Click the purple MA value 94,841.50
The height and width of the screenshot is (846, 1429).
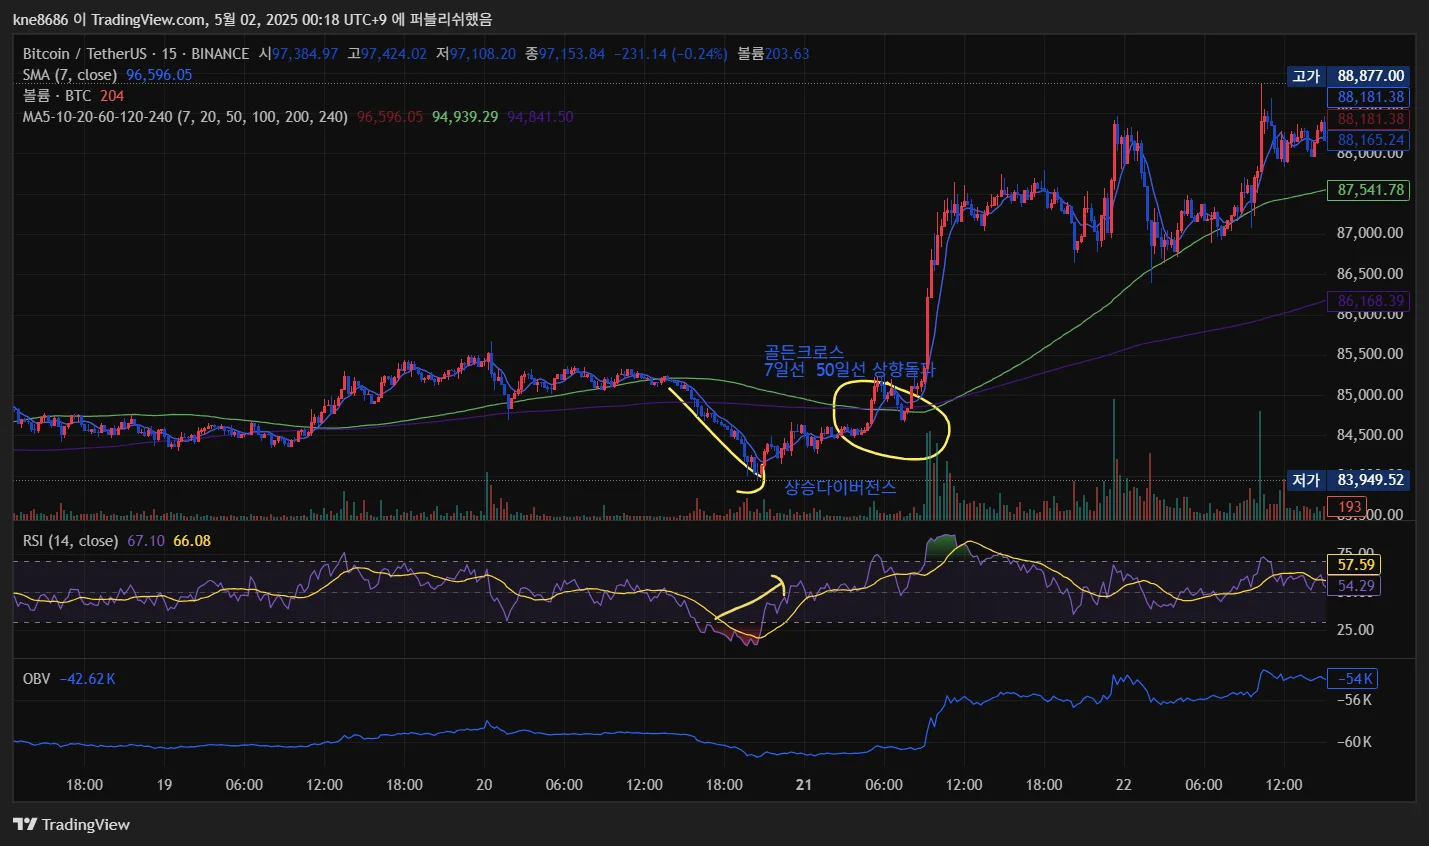coord(540,117)
